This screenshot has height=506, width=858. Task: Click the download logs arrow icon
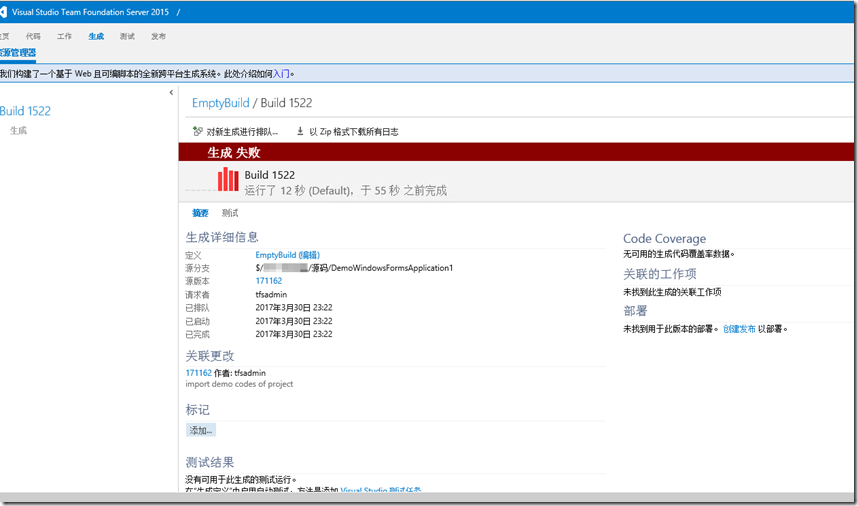(x=300, y=131)
